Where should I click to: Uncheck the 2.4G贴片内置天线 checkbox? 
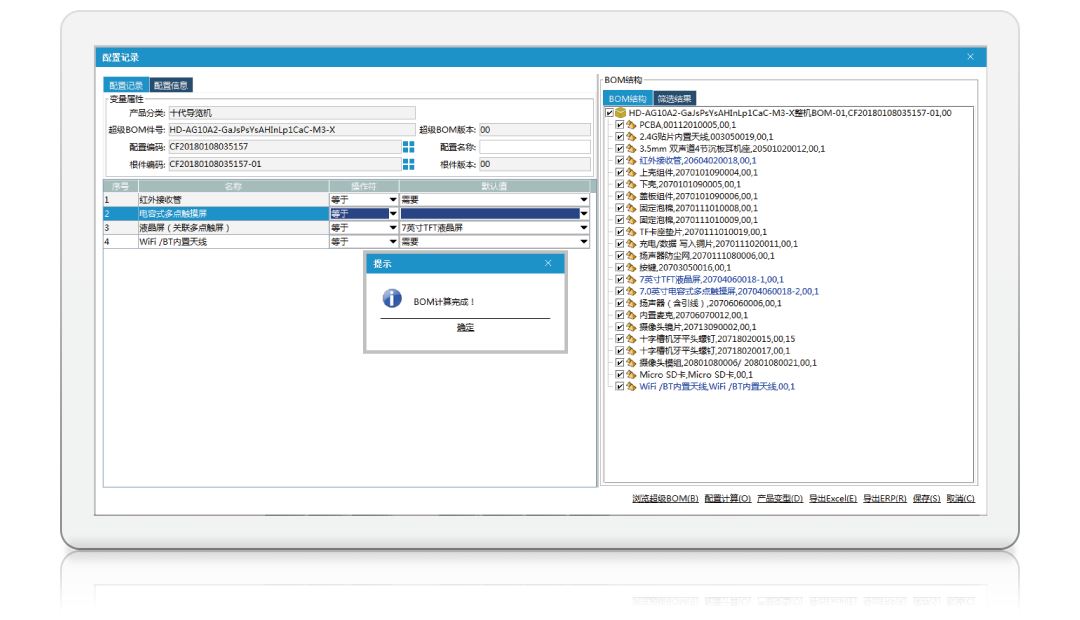(620, 137)
